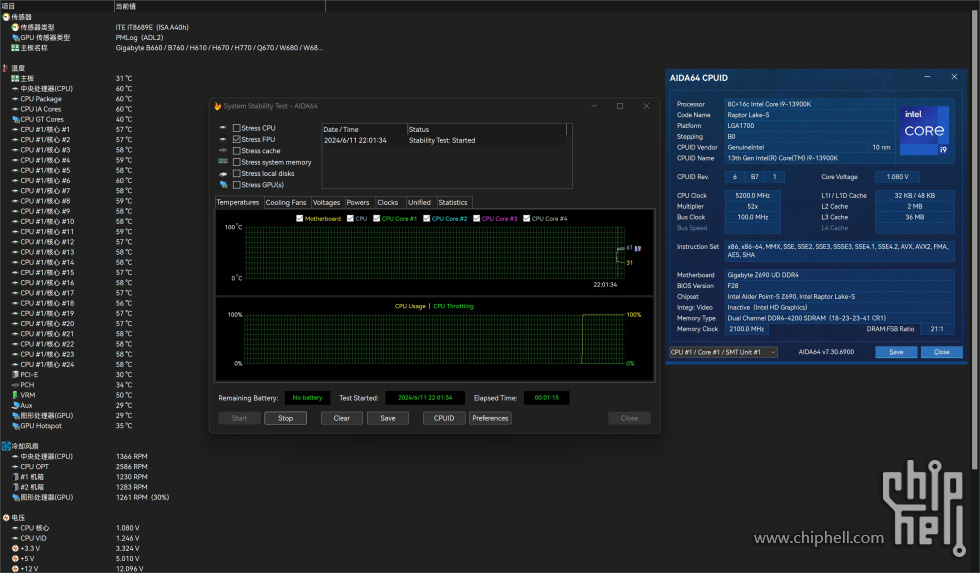This screenshot has width=980, height=573.
Task: Click Save in the System Stability Test window
Action: pyautogui.click(x=388, y=418)
